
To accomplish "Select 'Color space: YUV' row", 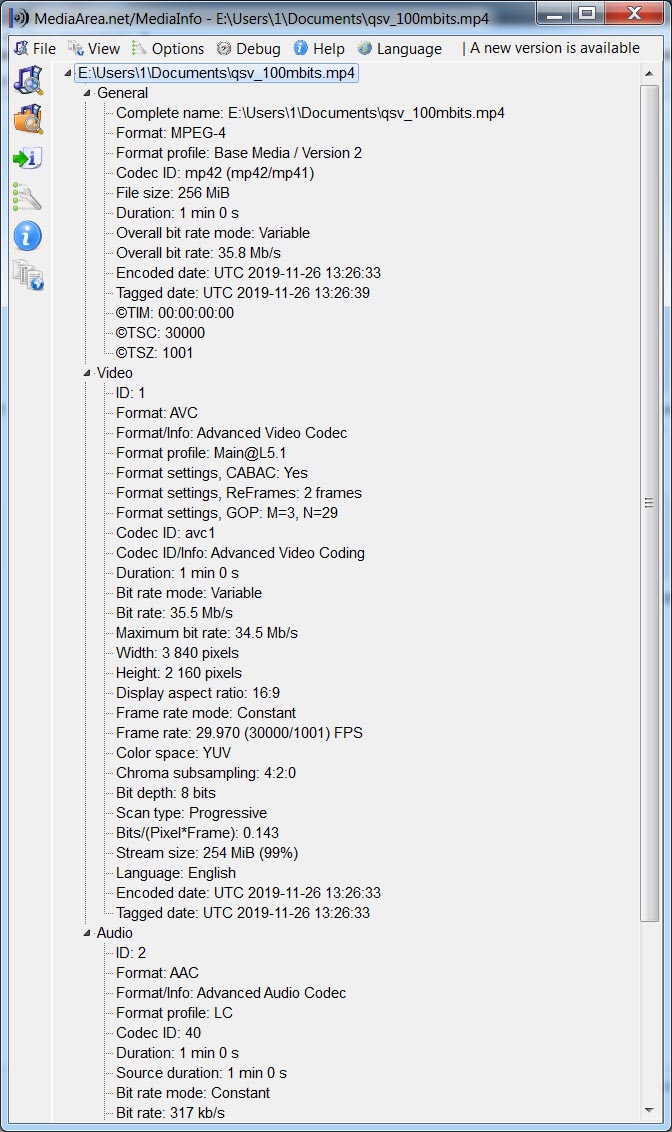I will pyautogui.click(x=174, y=753).
